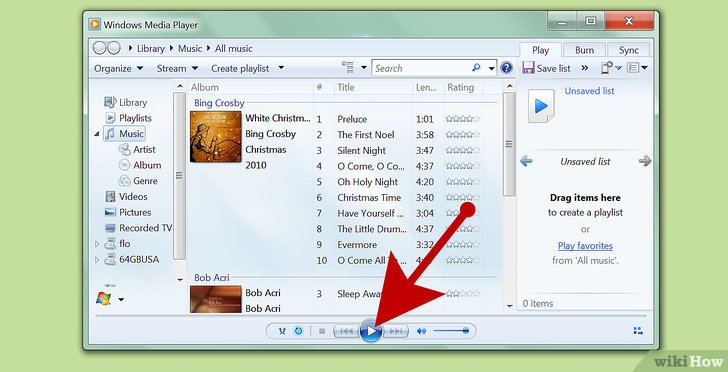The height and width of the screenshot is (372, 728).
Task: Show more list pane commands chevron
Action: (585, 68)
